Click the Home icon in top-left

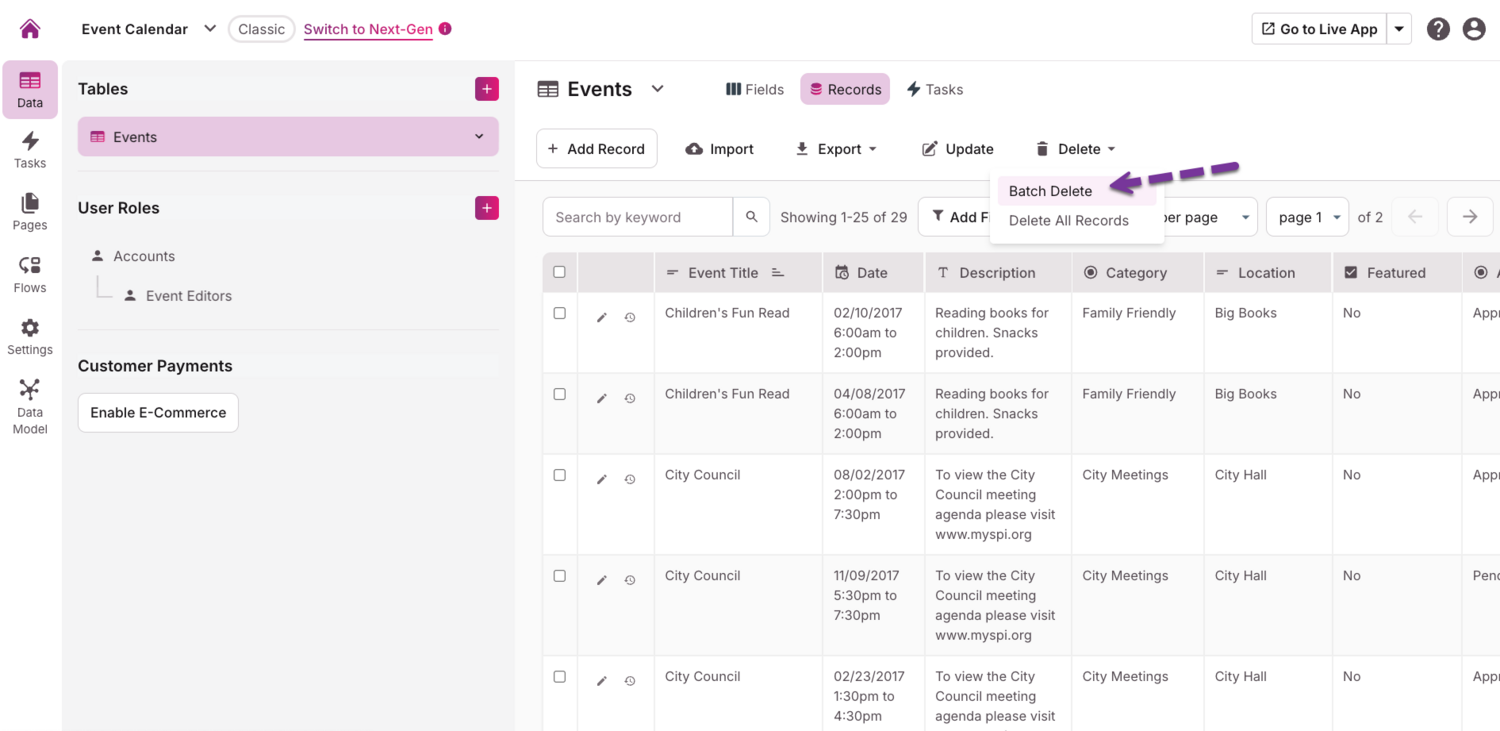[x=30, y=29]
